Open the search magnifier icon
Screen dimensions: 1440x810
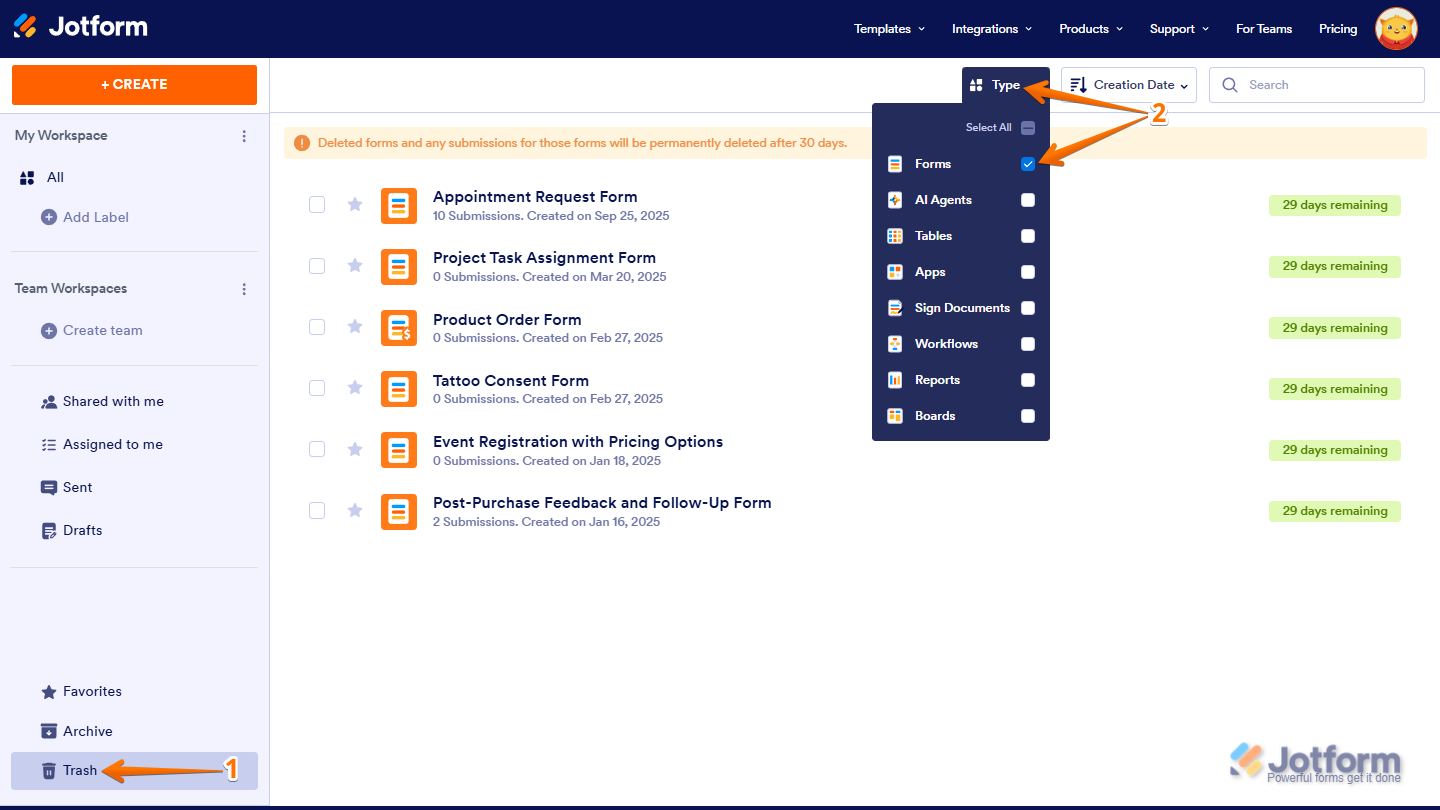tap(1230, 84)
